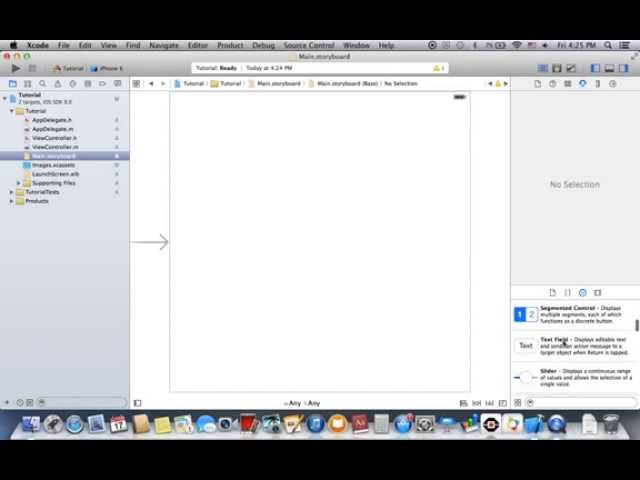This screenshot has width=640, height=480.
Task: Click the yellow warning in the jump bar
Action: click(498, 84)
